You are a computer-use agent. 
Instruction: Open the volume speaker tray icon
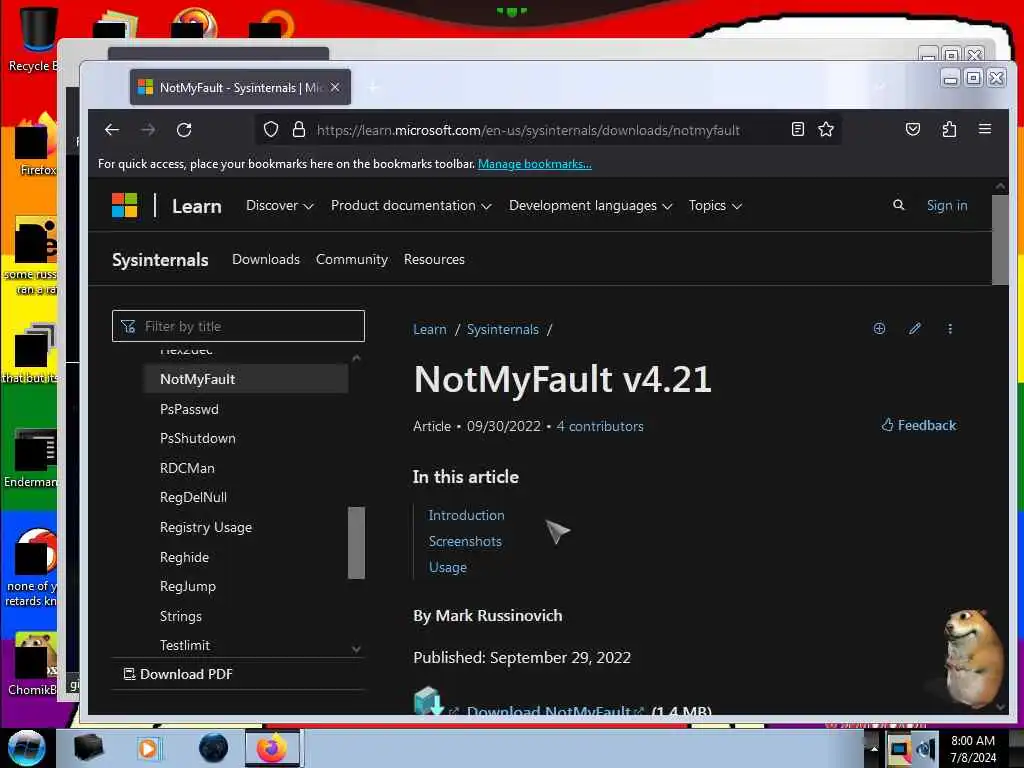(926, 750)
